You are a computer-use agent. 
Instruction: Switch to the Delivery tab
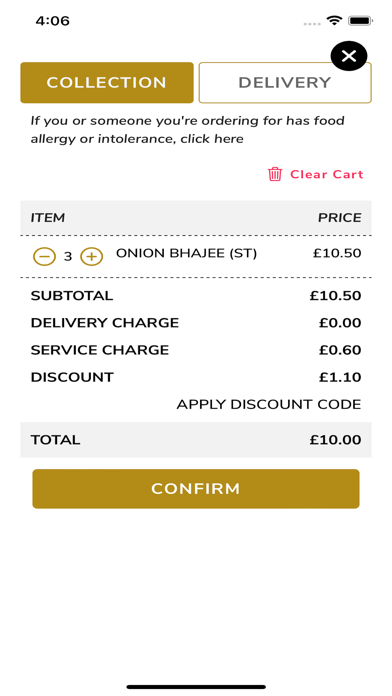click(285, 83)
